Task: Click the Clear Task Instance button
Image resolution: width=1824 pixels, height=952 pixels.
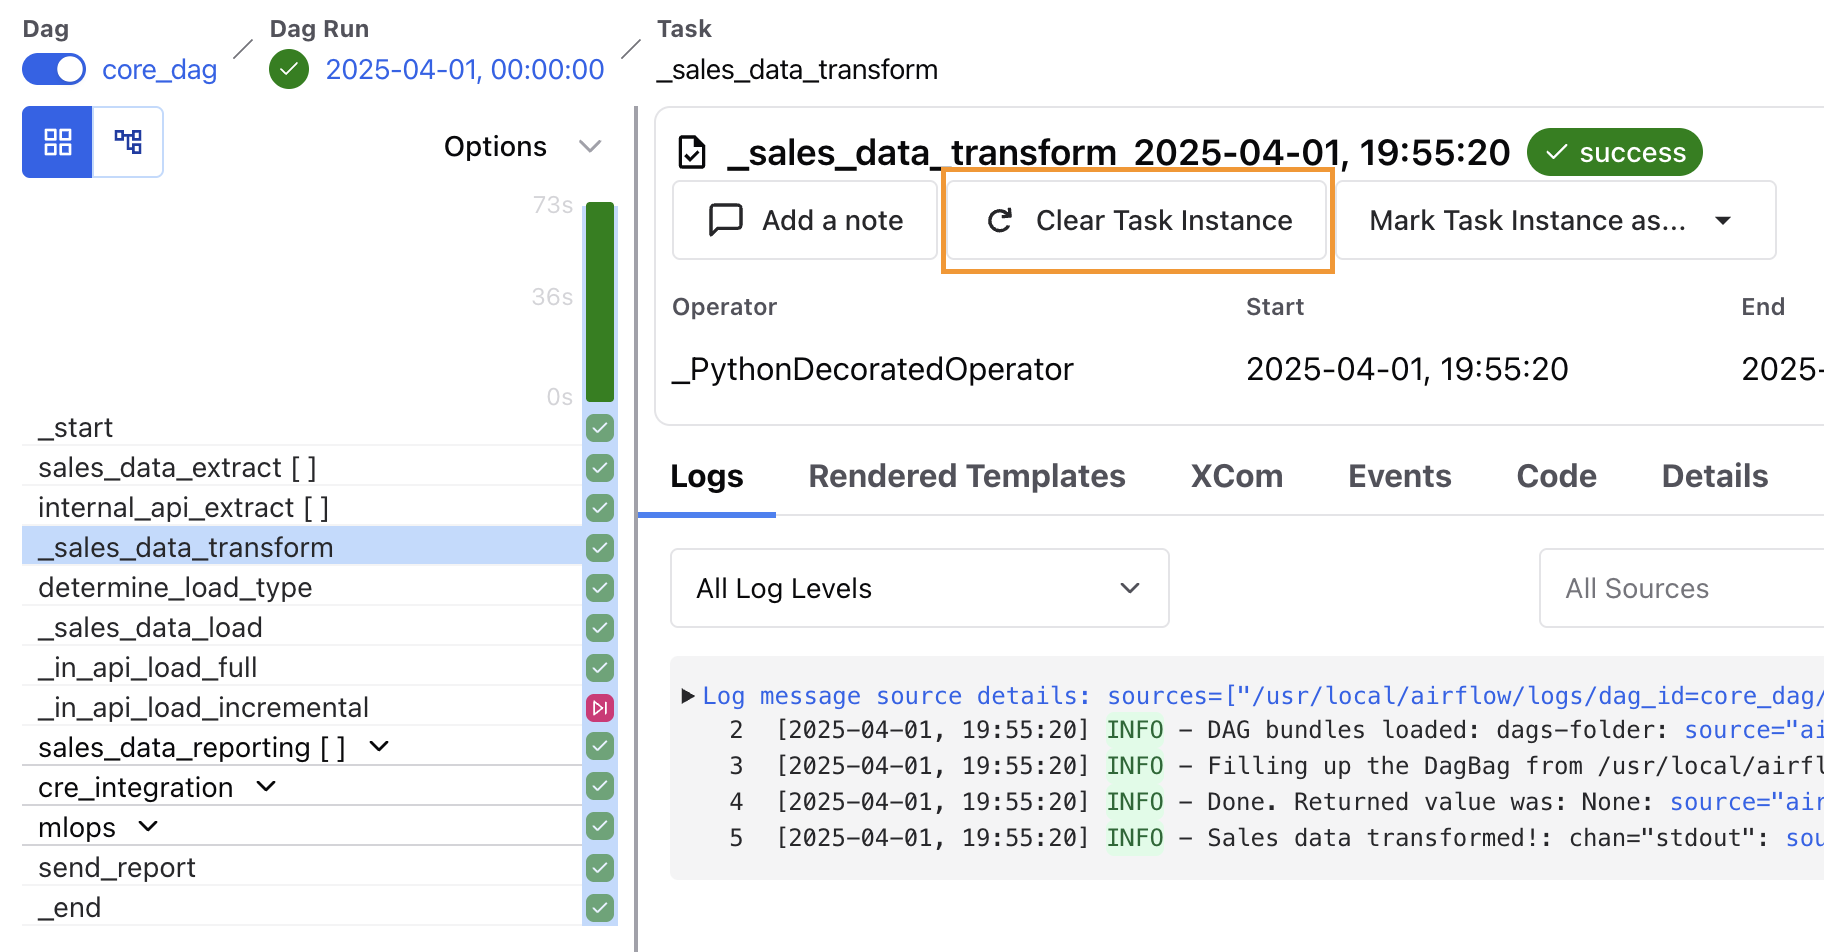Action: 1137,220
